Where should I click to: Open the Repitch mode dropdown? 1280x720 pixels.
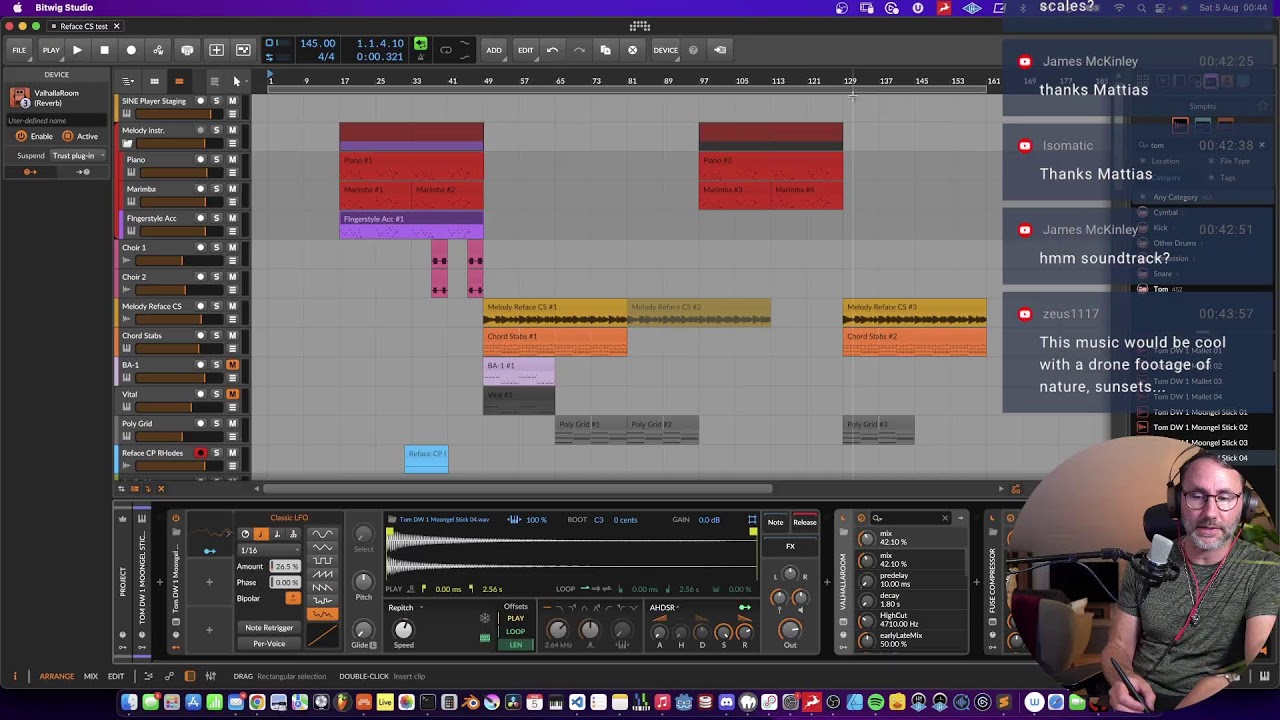click(x=404, y=608)
